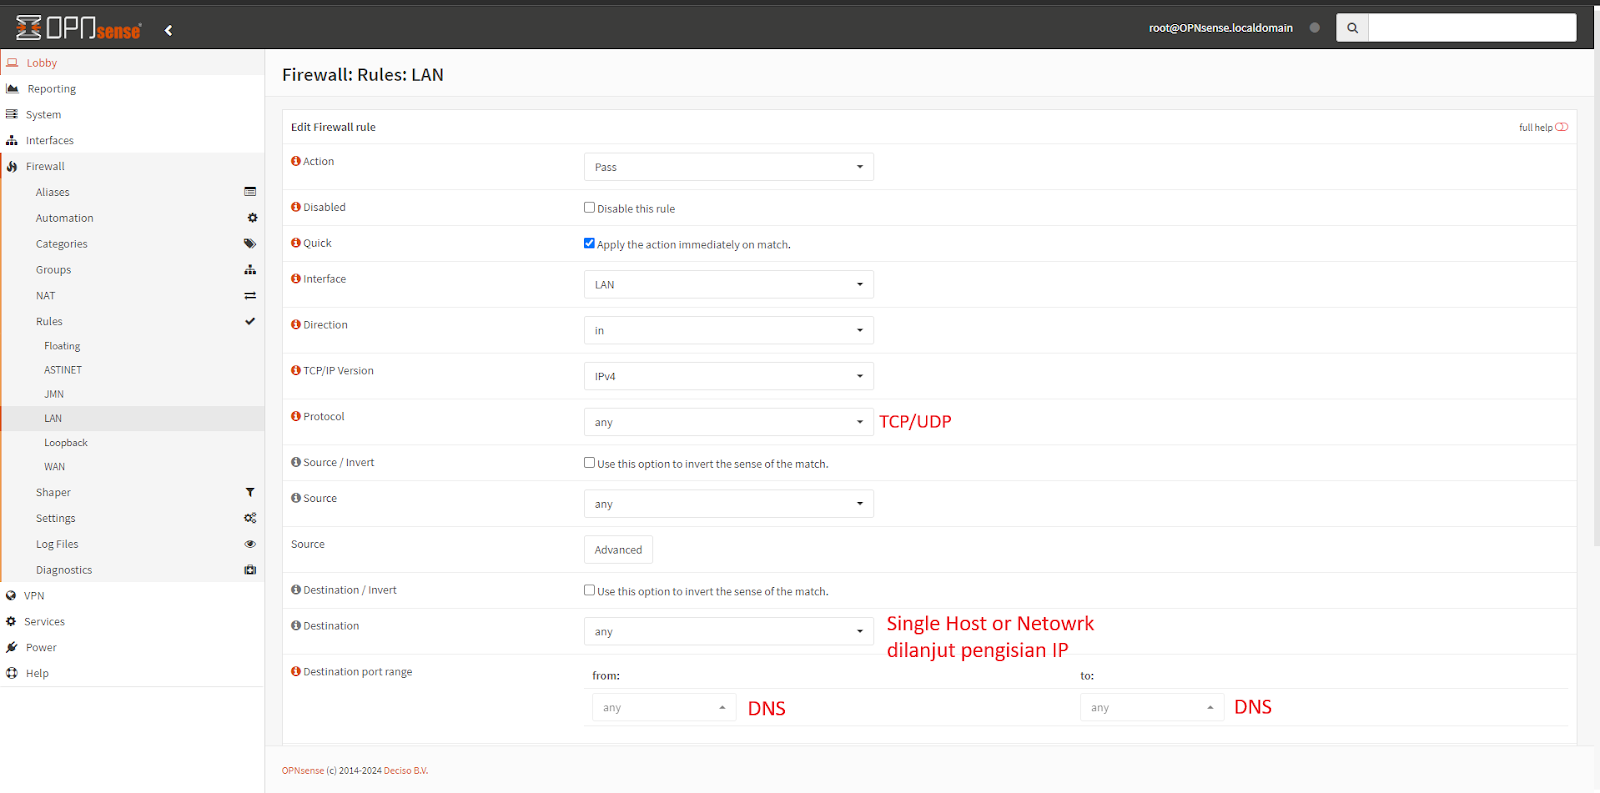Click the search magnifier icon
Viewport: 1600px width, 793px height.
[1352, 28]
